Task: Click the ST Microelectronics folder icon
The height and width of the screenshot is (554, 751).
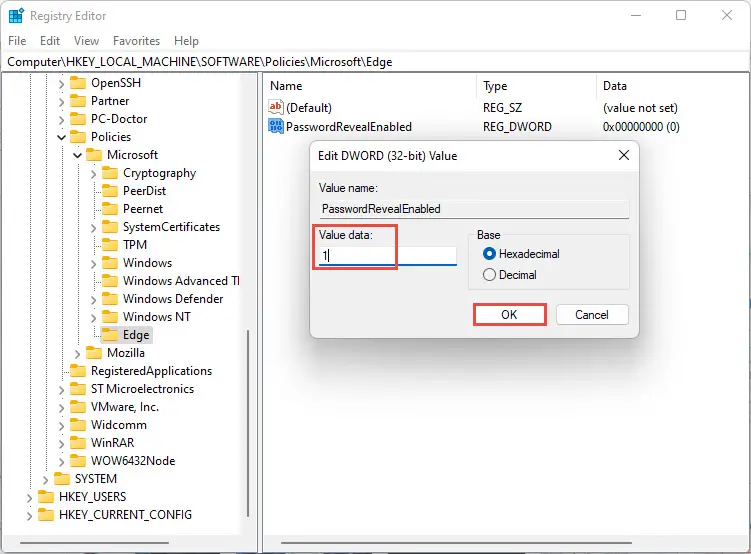Action: click(x=78, y=389)
